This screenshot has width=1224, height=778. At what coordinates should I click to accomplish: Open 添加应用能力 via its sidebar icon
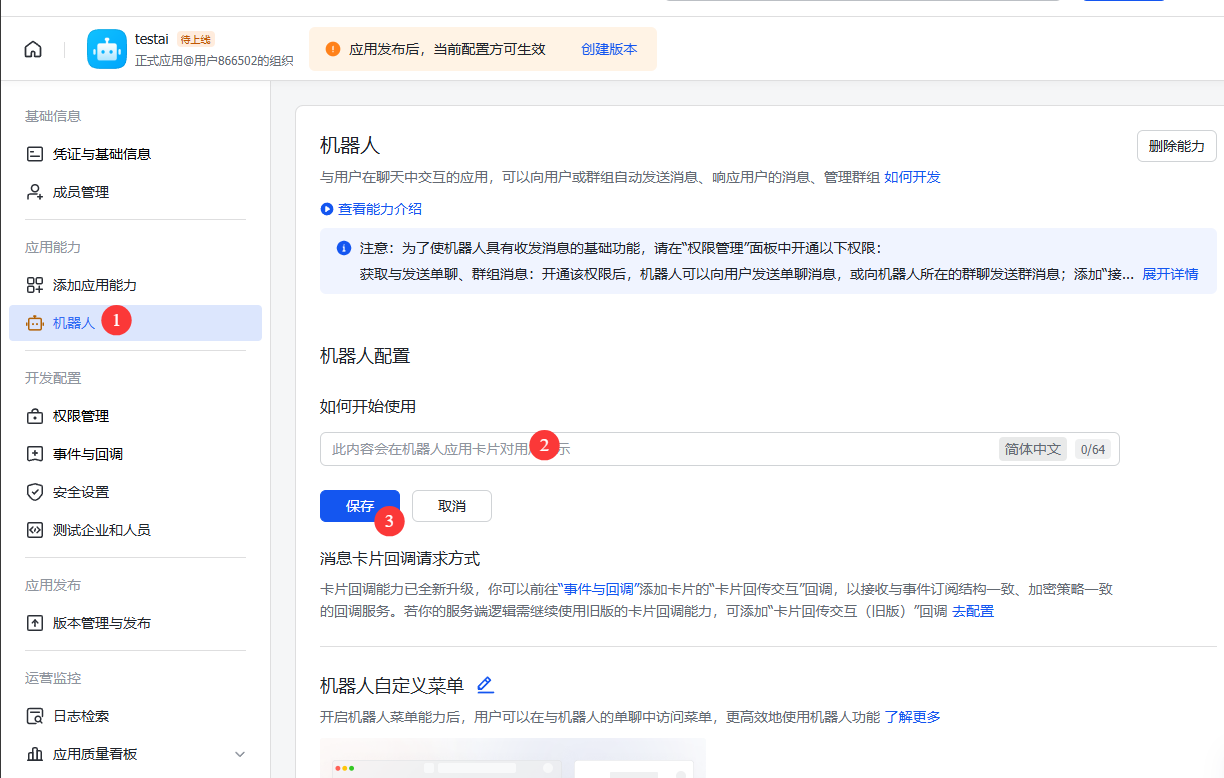pos(34,284)
